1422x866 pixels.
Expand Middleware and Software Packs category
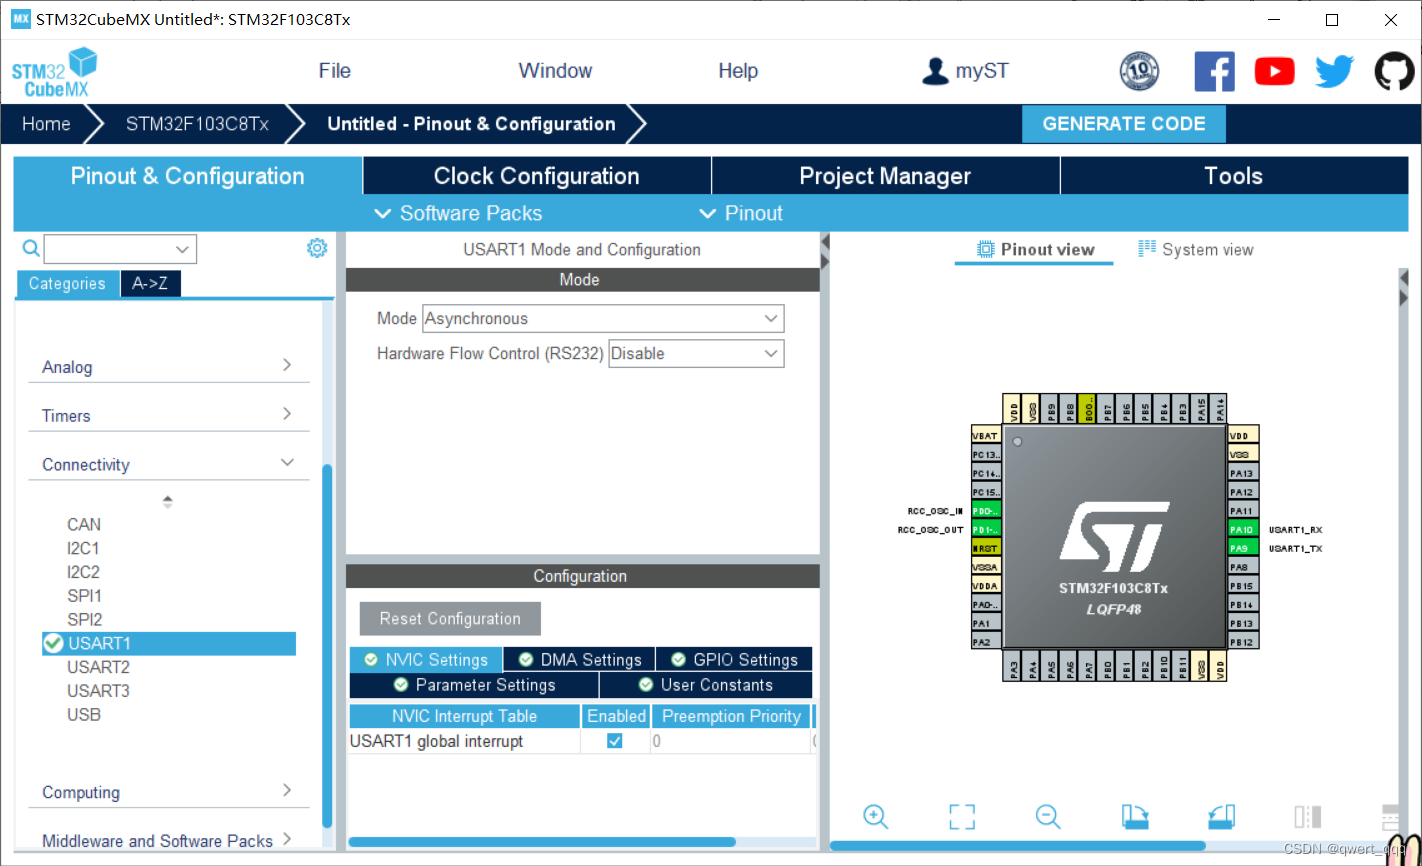(x=168, y=841)
